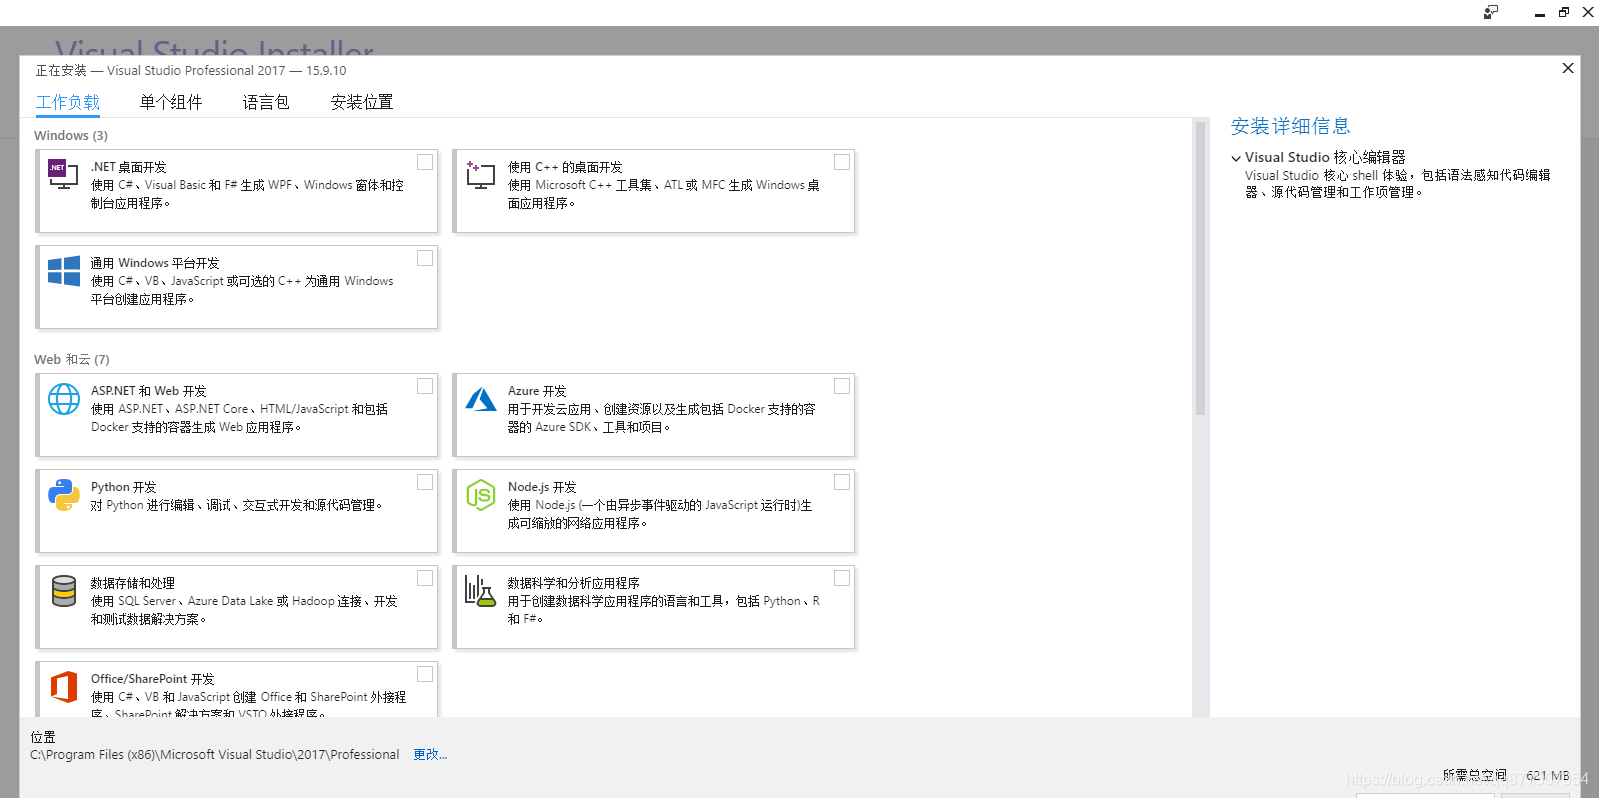Screen dimensions: 1599x798
Task: Click the C++ desktop development monitor icon
Action: 480,175
